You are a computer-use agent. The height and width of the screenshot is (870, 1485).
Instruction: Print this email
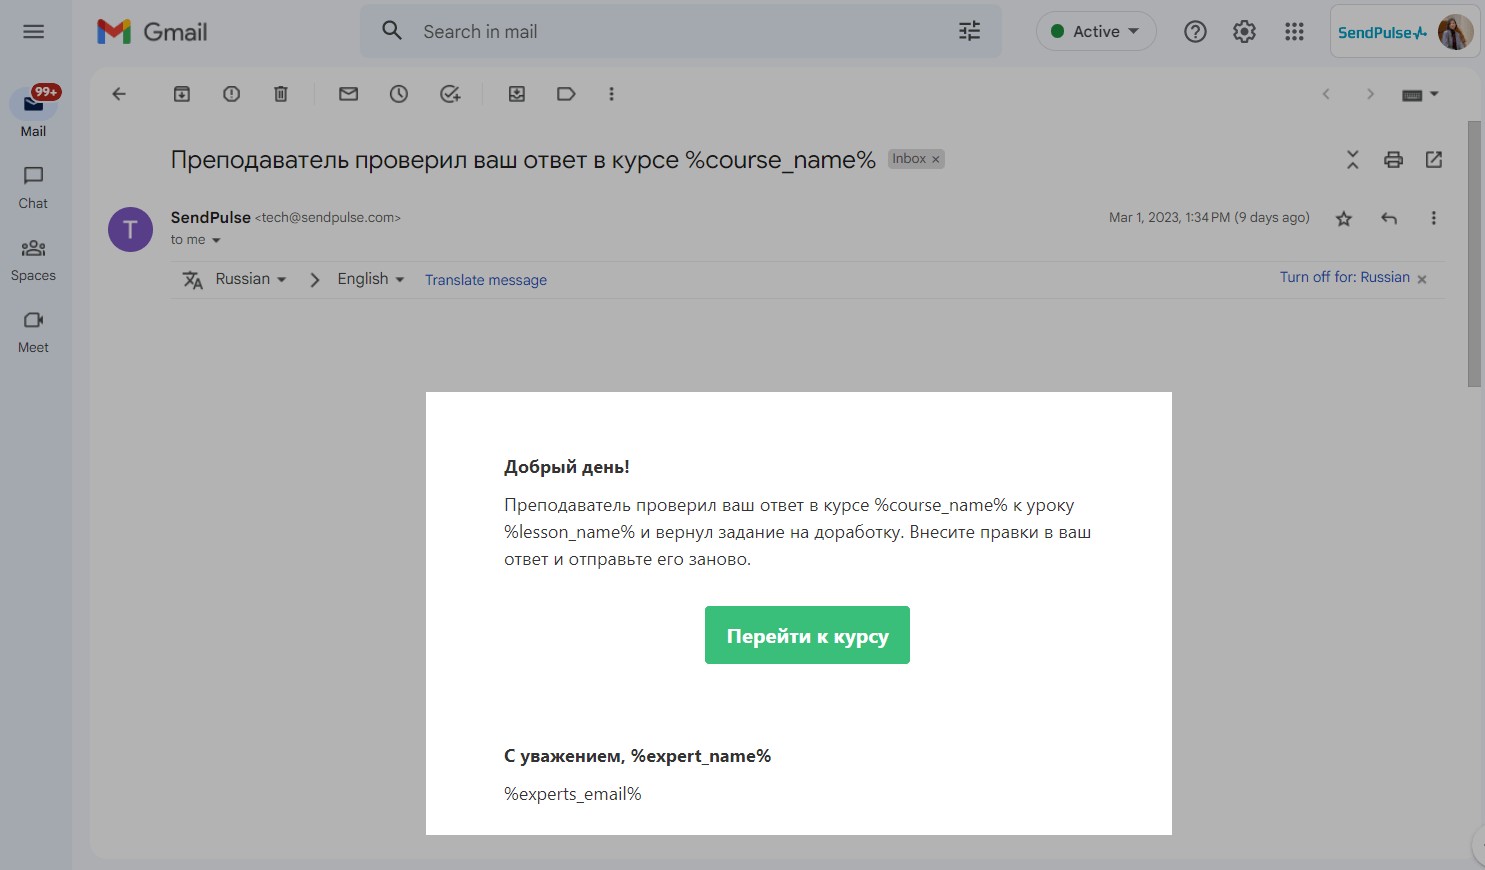point(1393,160)
